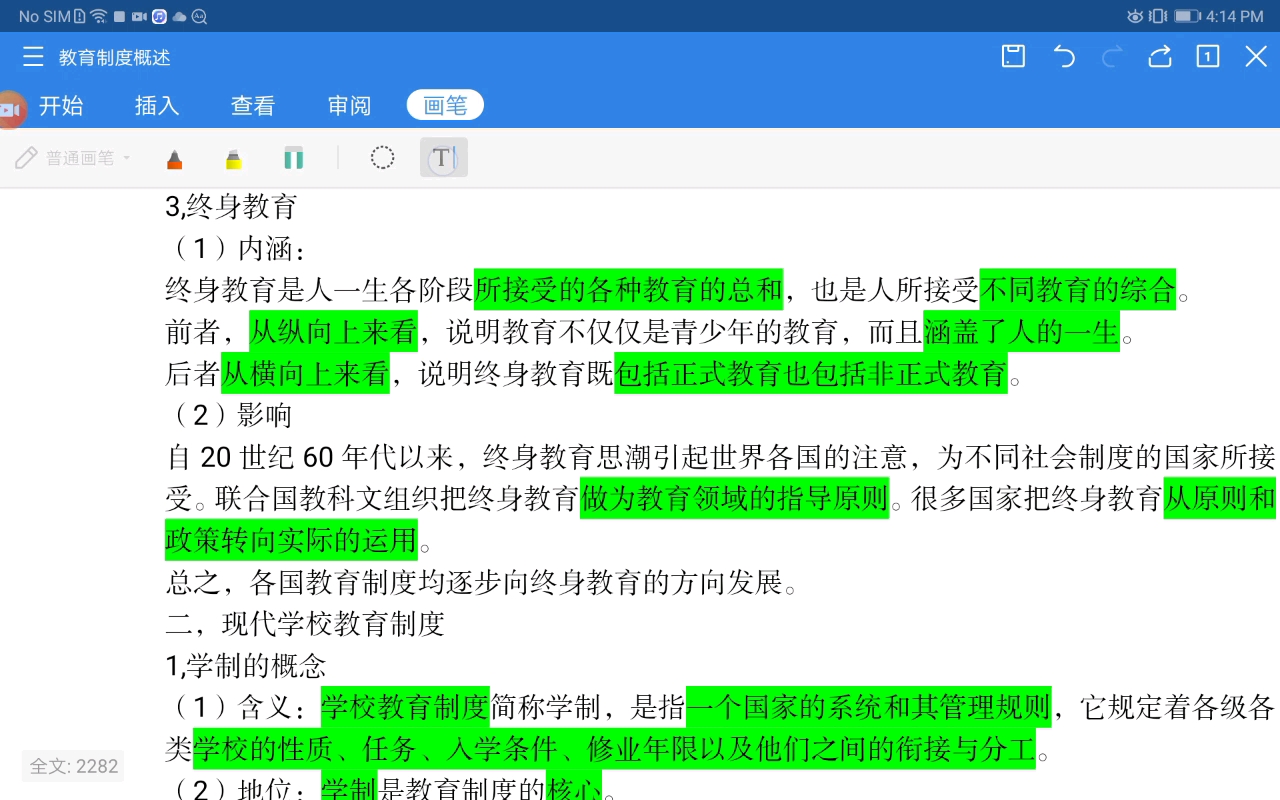Viewport: 1280px width, 800px height.
Task: Tap the highlighted text 所接受的各种教育的总和
Action: point(628,290)
